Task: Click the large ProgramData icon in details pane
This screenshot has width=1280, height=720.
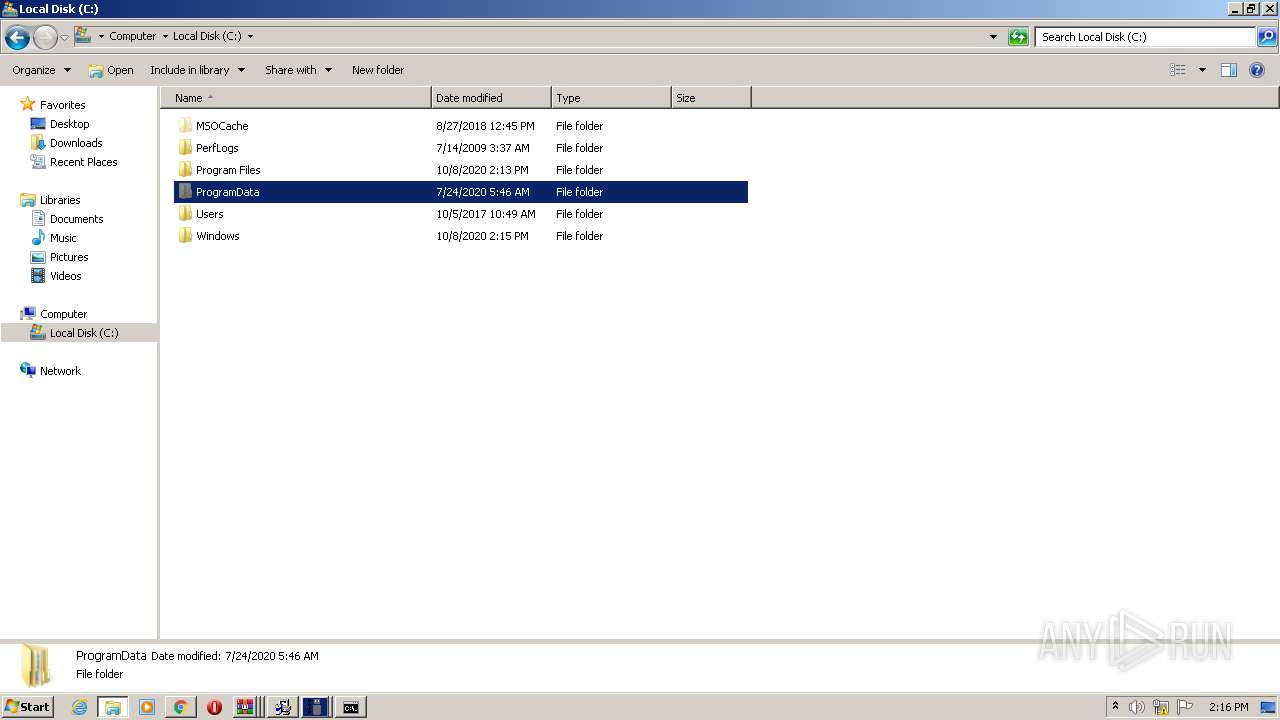Action: [x=37, y=665]
